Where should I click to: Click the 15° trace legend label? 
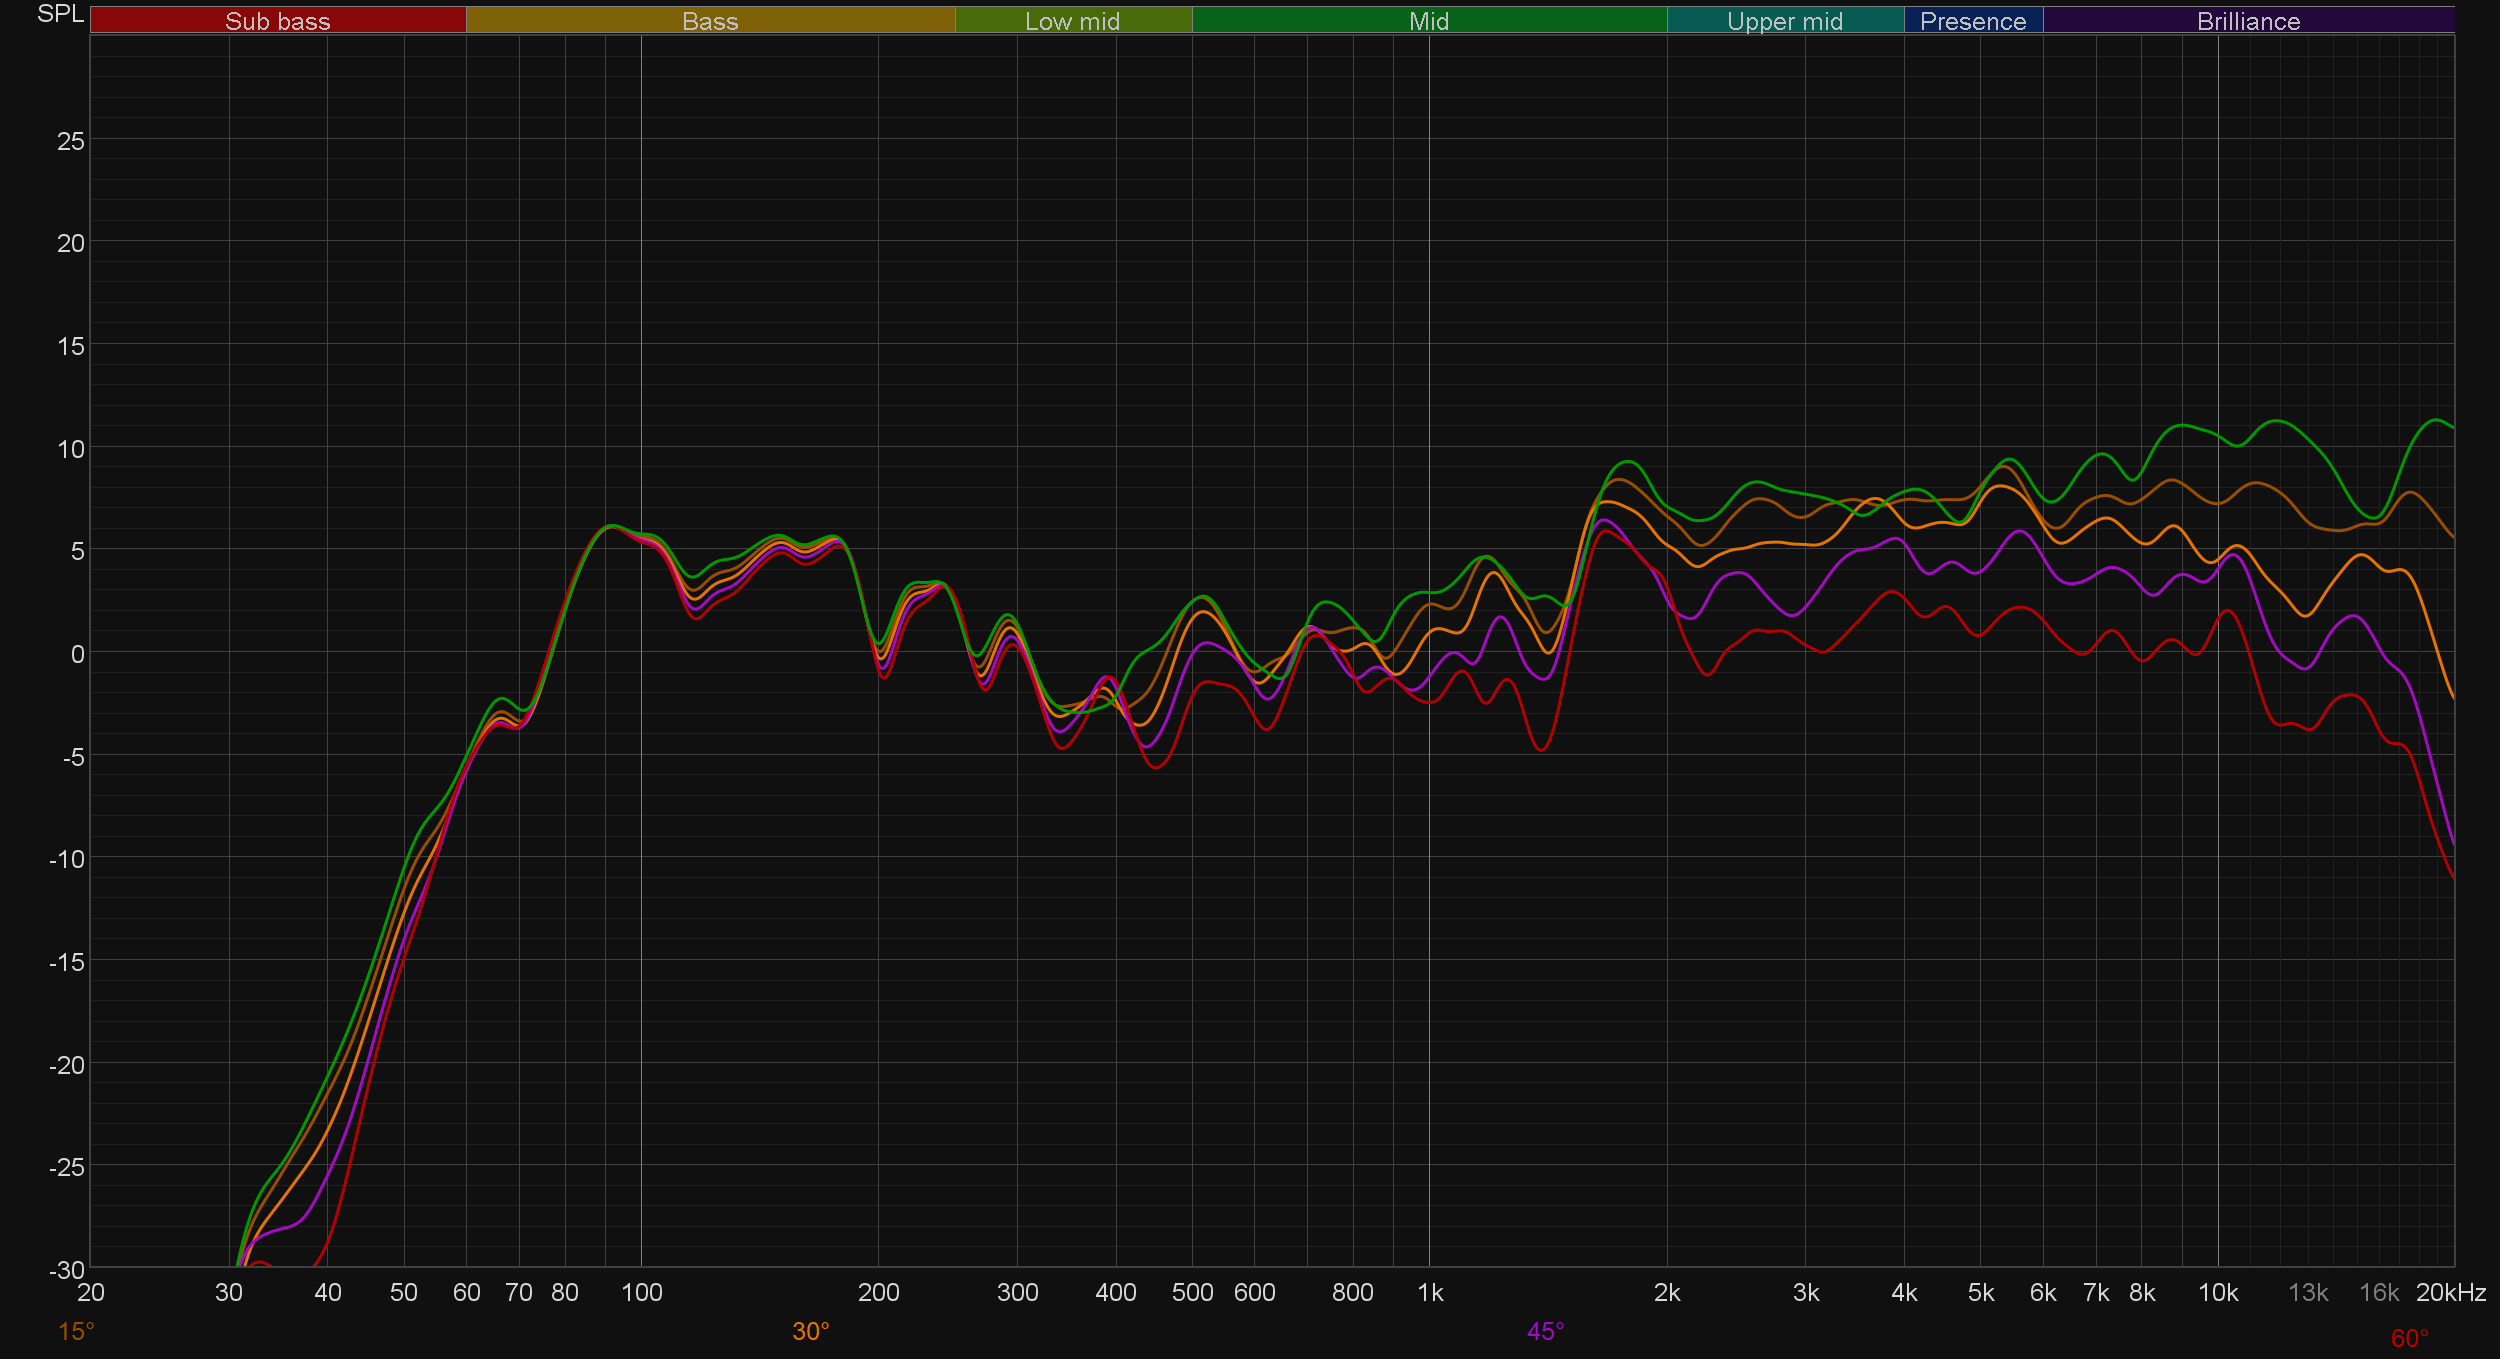pos(76,1331)
